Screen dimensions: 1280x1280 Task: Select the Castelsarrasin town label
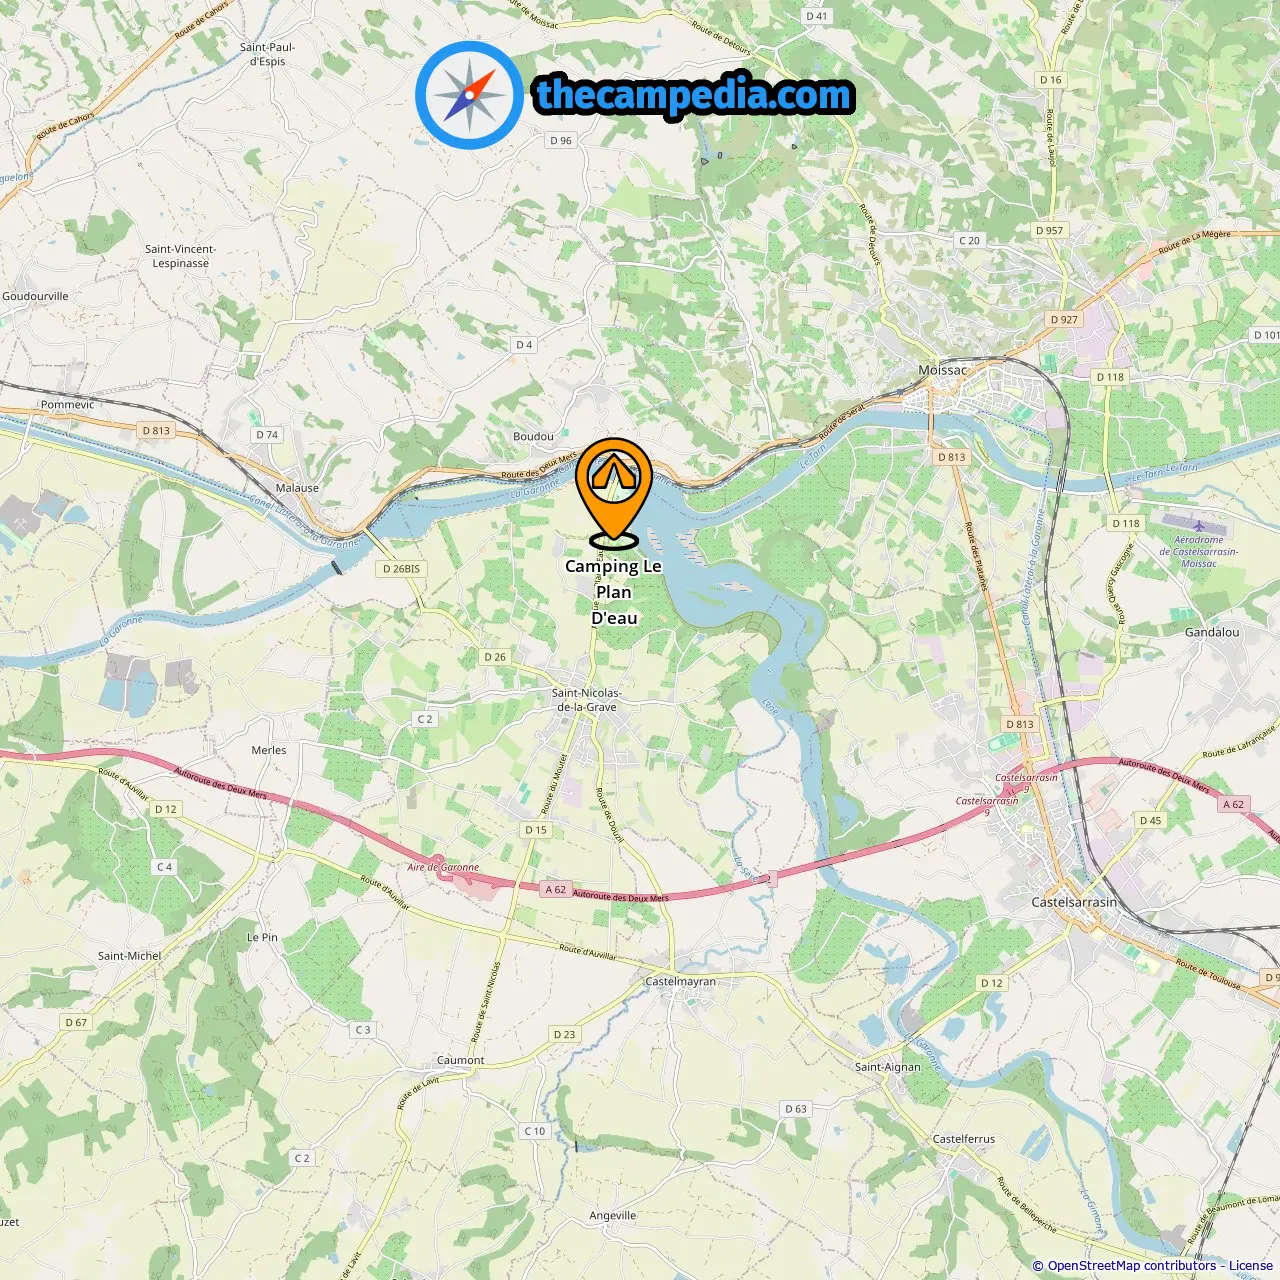click(x=1074, y=902)
